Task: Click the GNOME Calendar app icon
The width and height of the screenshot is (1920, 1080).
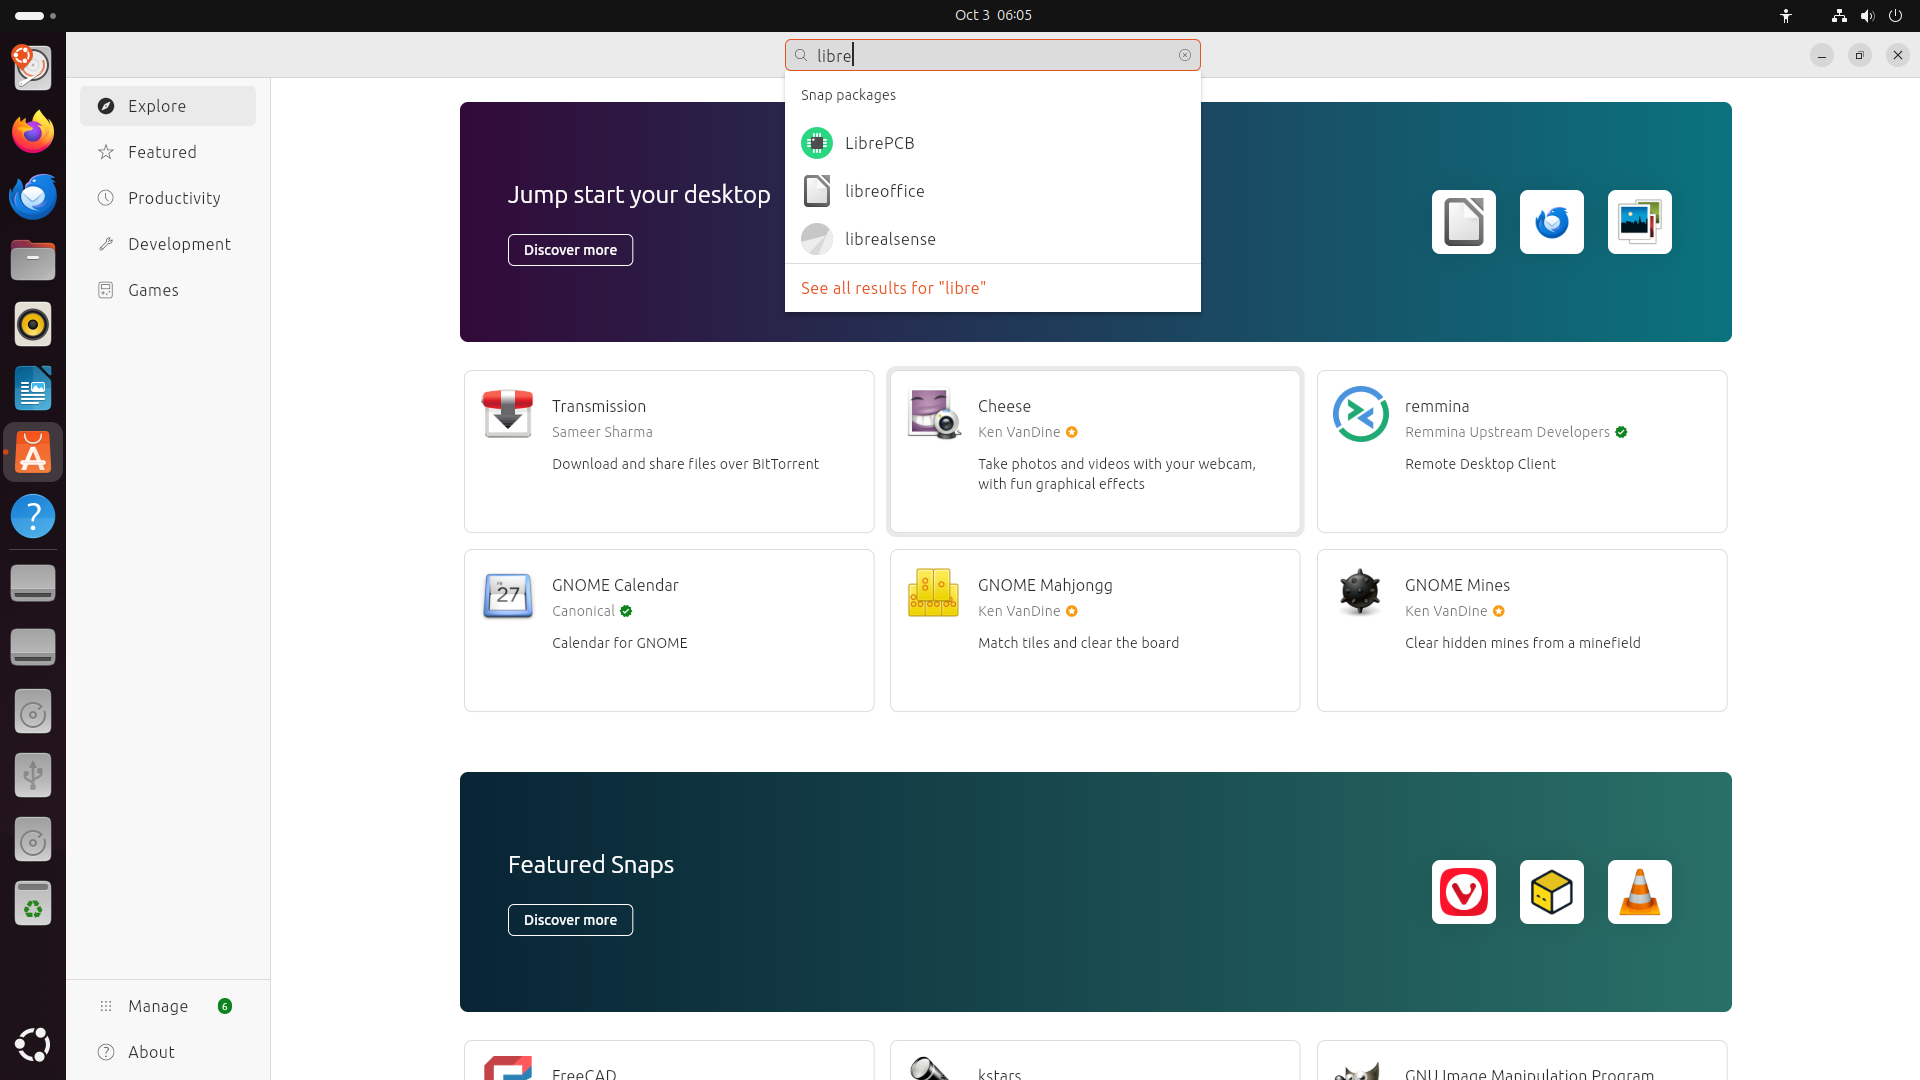Action: tap(508, 595)
